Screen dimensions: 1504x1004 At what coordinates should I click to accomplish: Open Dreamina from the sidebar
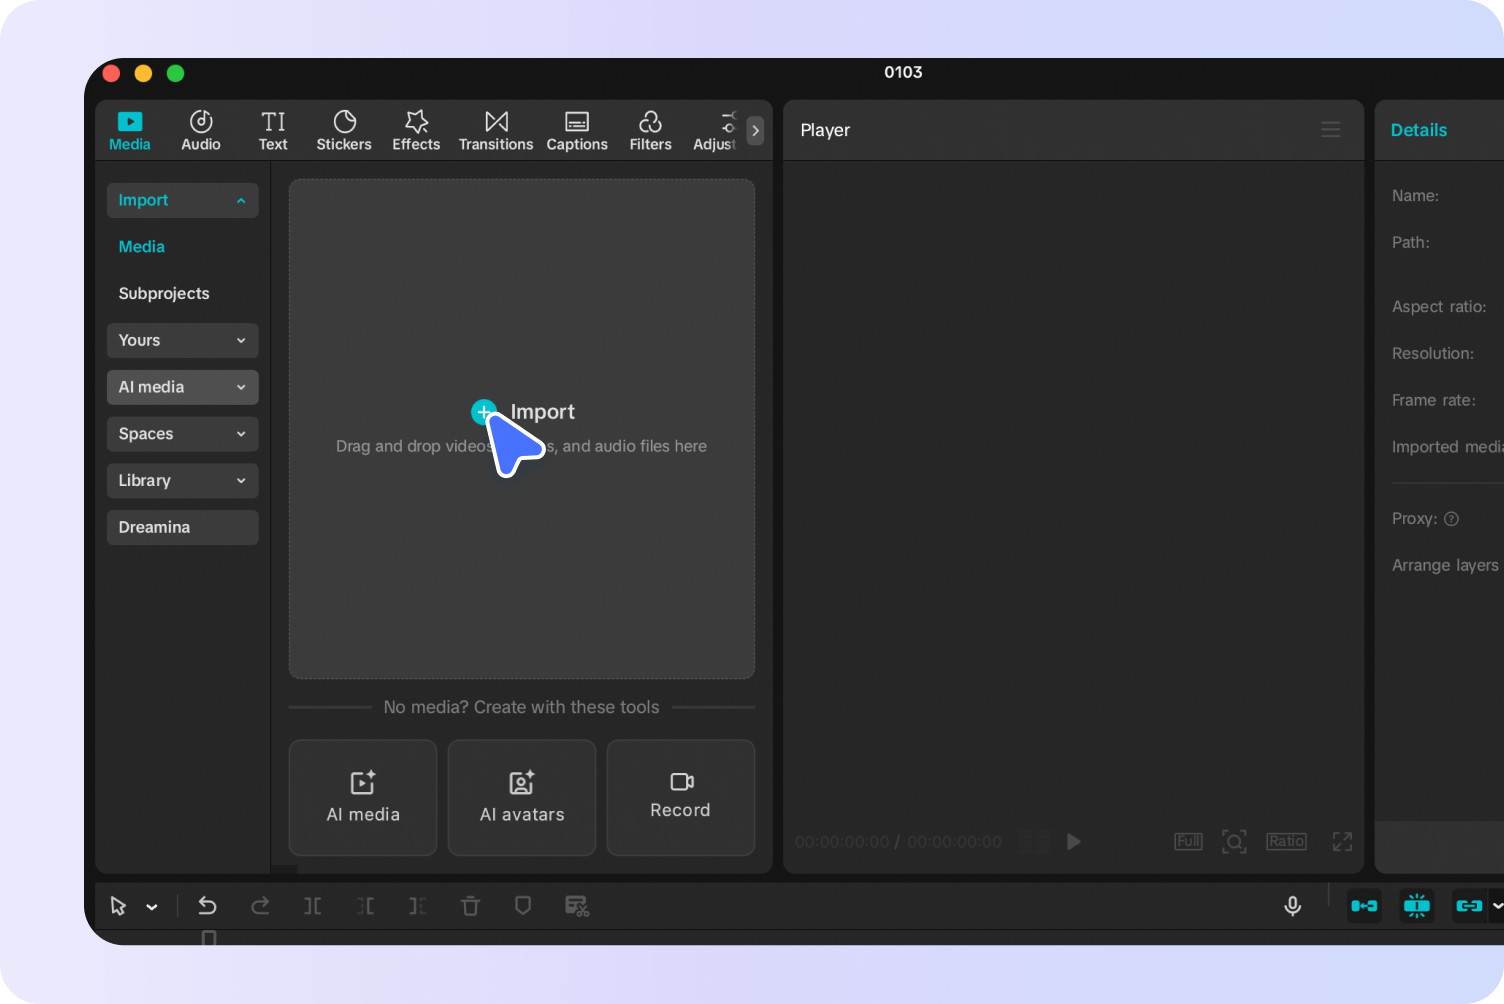(x=182, y=527)
